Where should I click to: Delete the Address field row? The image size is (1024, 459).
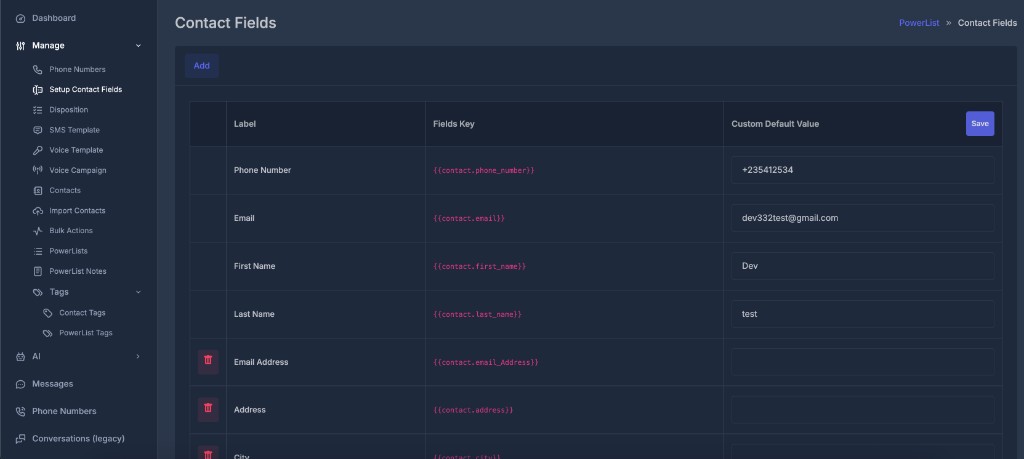click(x=208, y=409)
